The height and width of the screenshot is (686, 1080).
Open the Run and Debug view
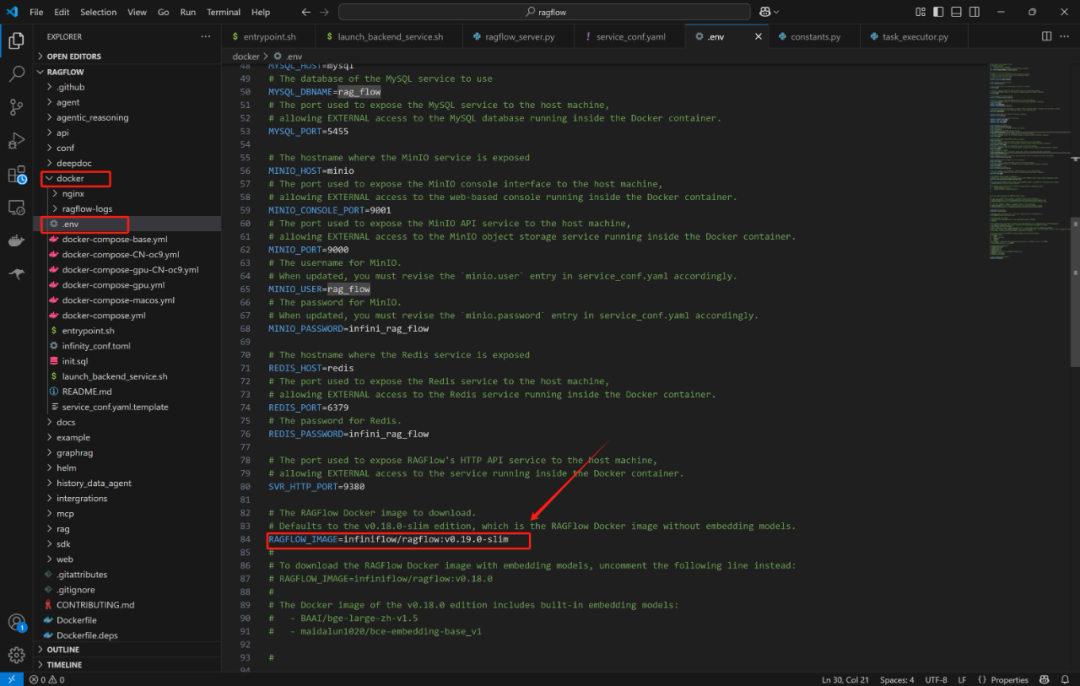[x=17, y=141]
